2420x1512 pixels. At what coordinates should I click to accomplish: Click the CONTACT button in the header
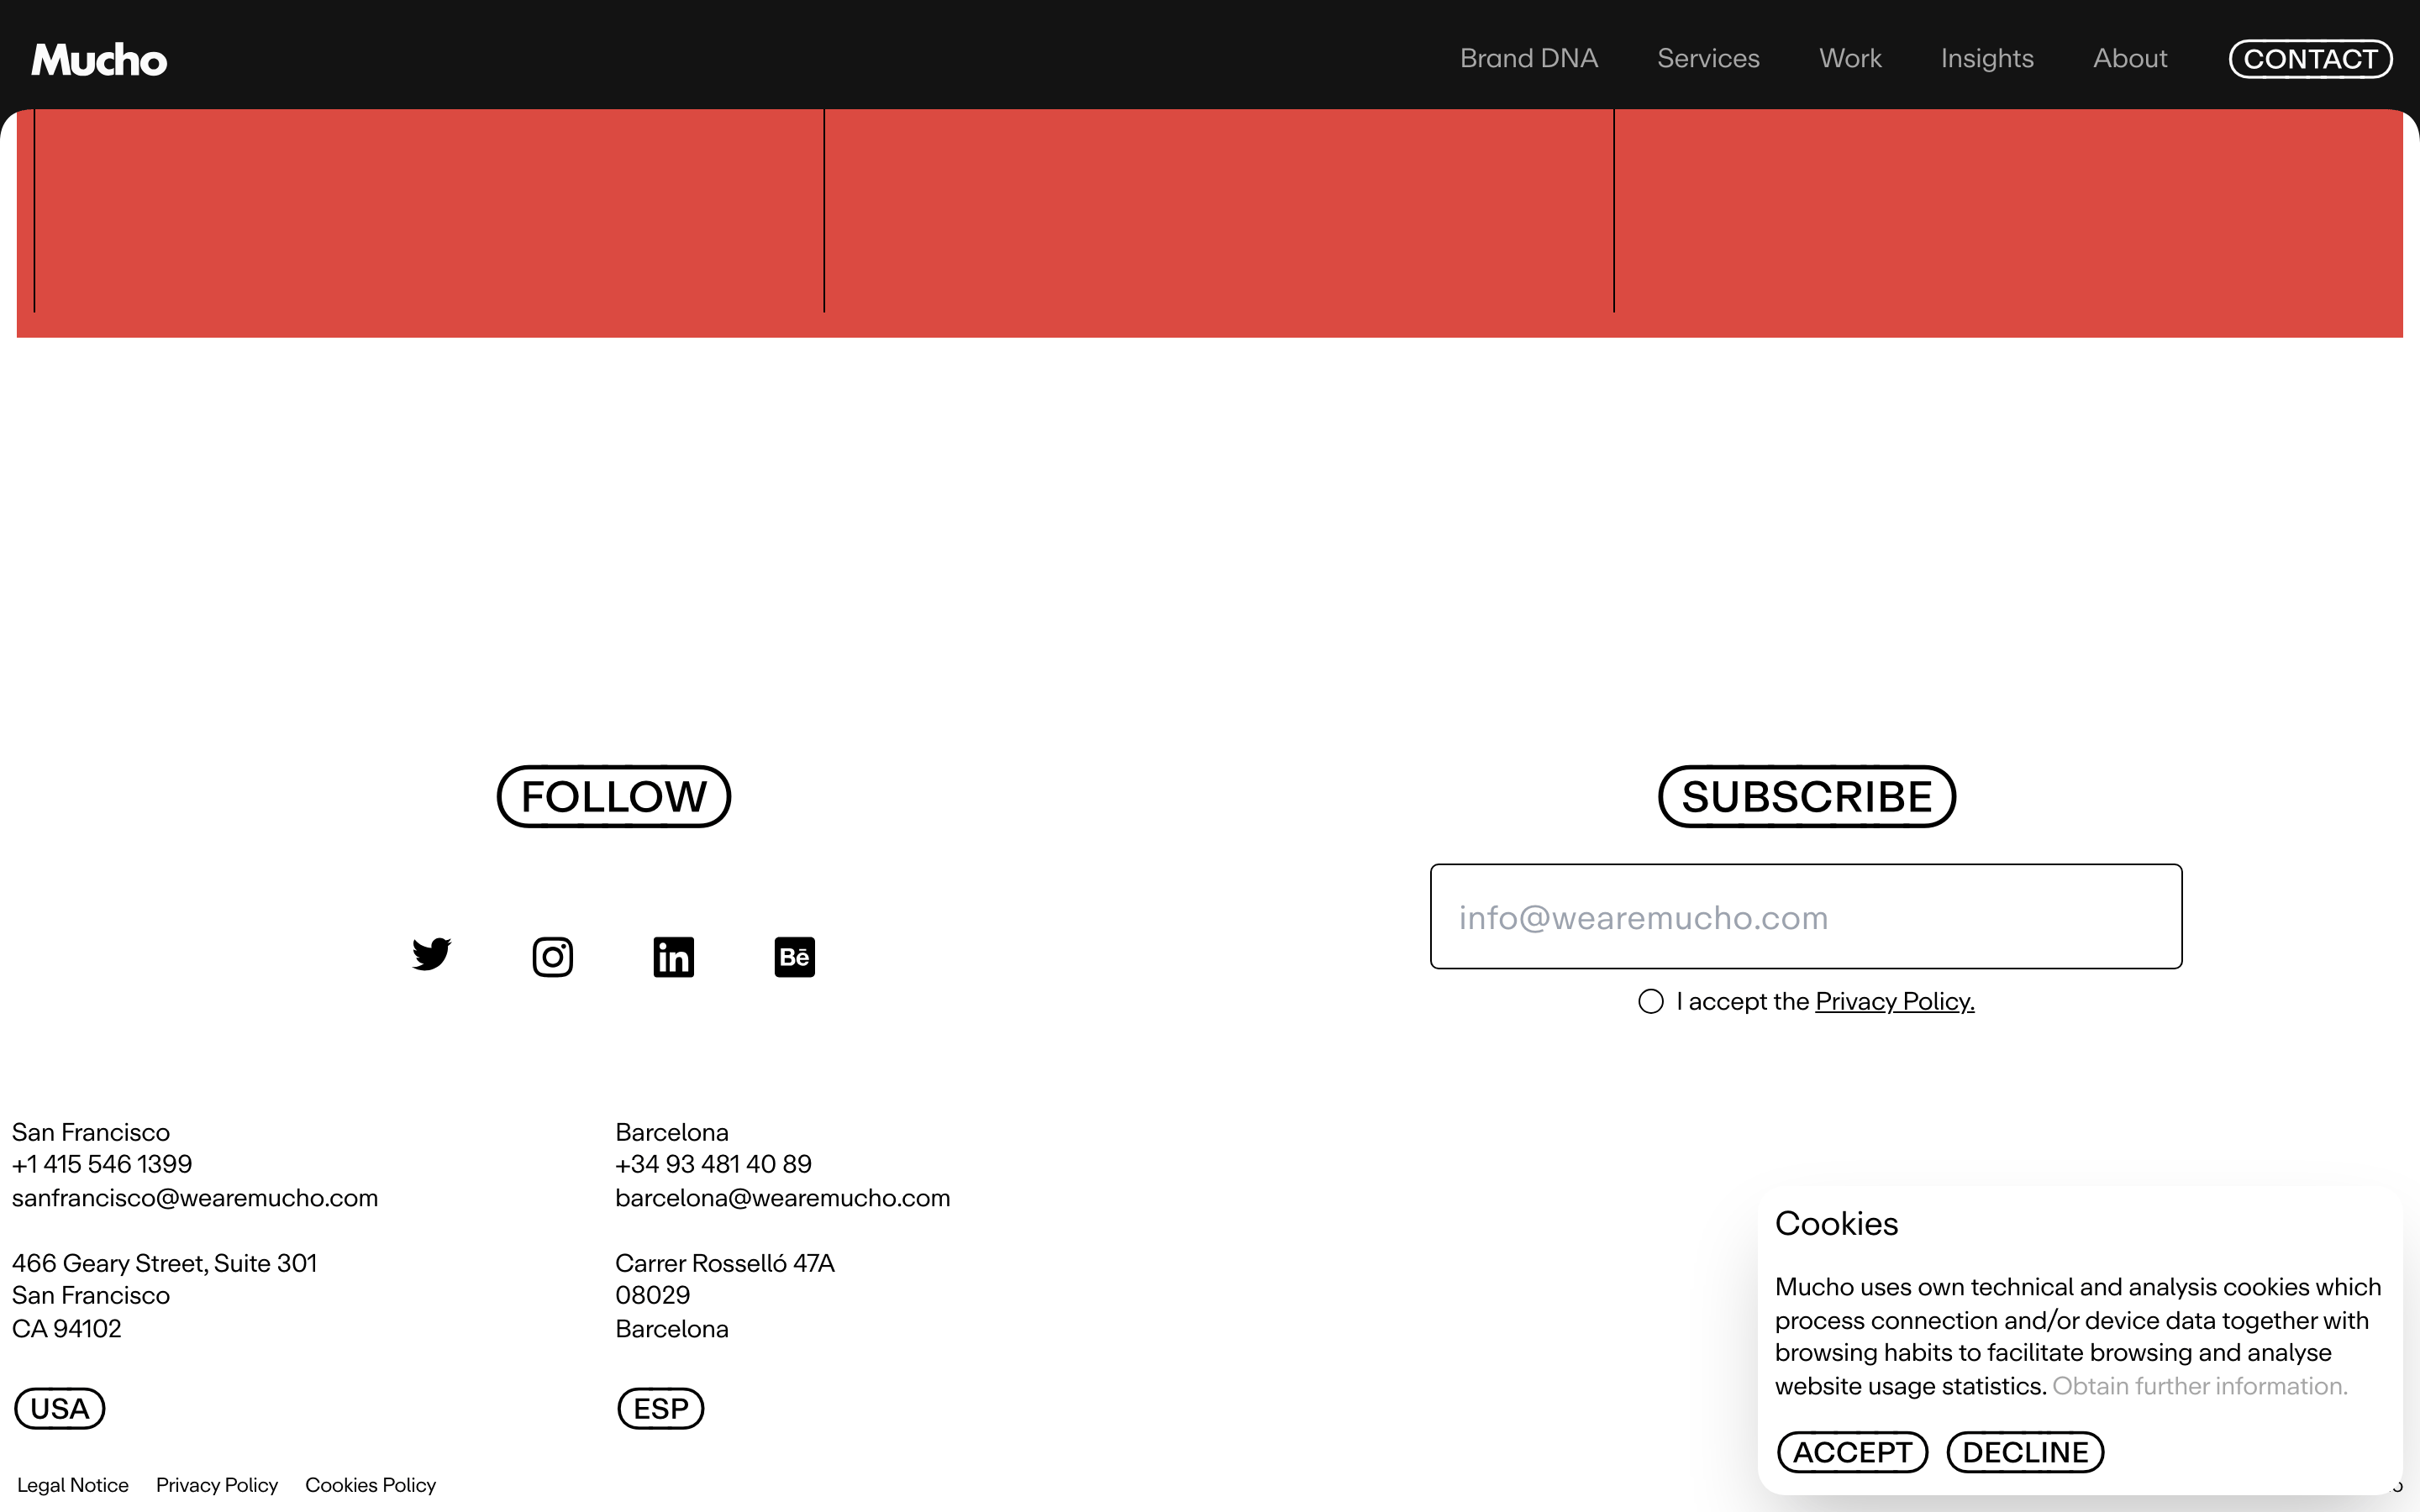[x=2310, y=59]
